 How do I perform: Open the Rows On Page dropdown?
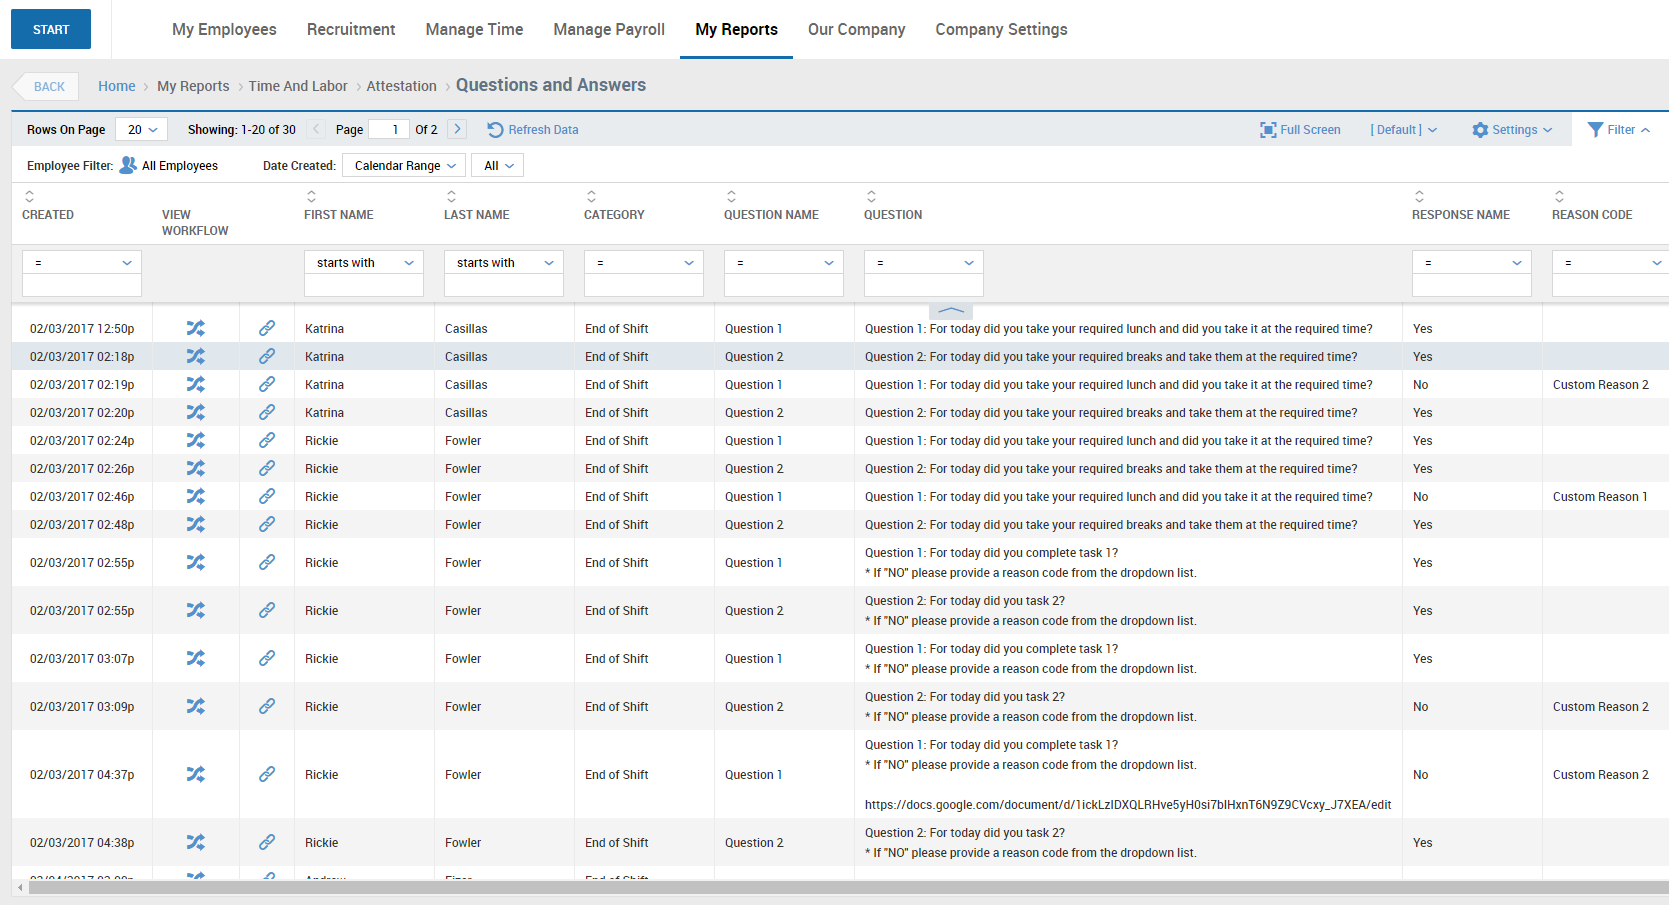(x=140, y=129)
